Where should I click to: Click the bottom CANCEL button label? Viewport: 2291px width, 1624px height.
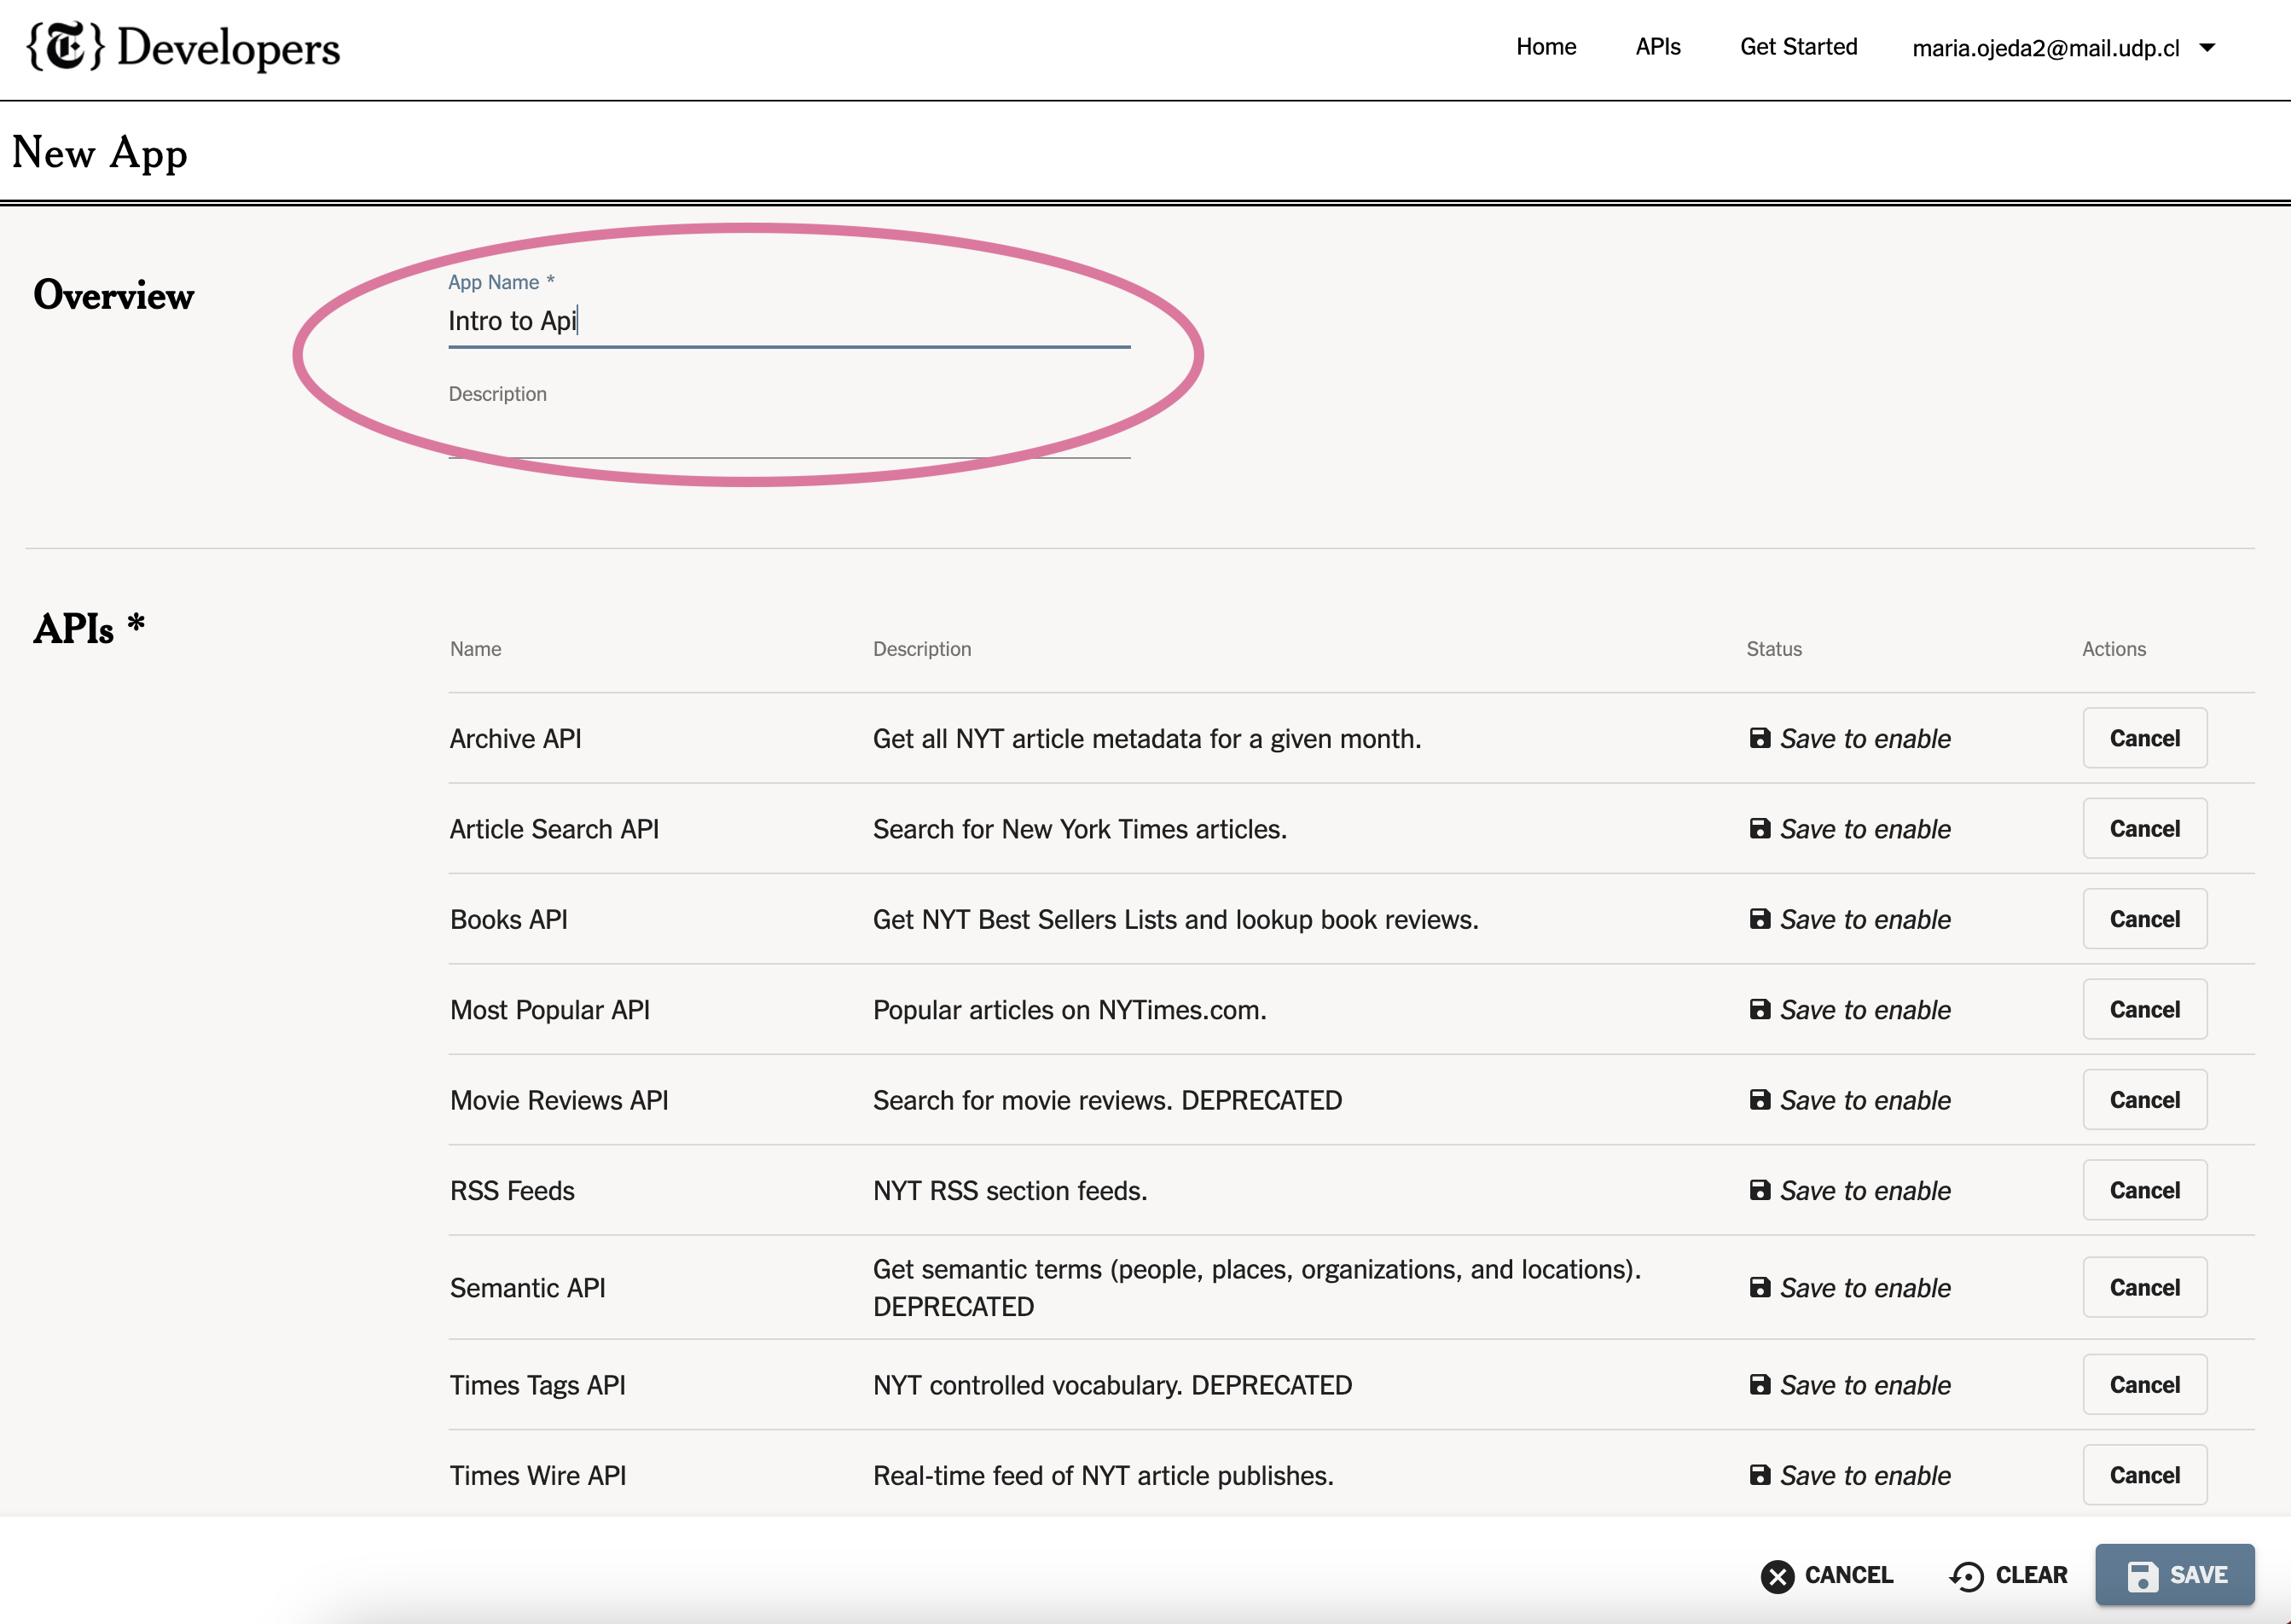(1848, 1576)
